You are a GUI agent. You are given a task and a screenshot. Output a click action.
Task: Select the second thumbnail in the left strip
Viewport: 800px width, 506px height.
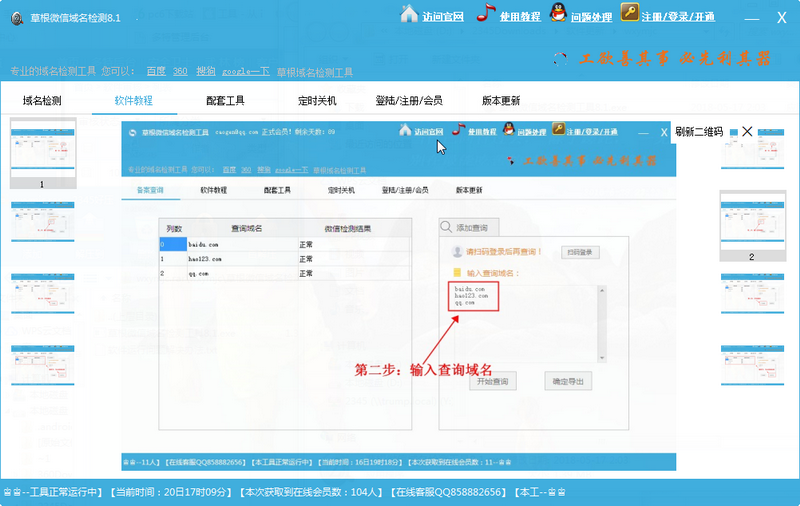[43, 221]
